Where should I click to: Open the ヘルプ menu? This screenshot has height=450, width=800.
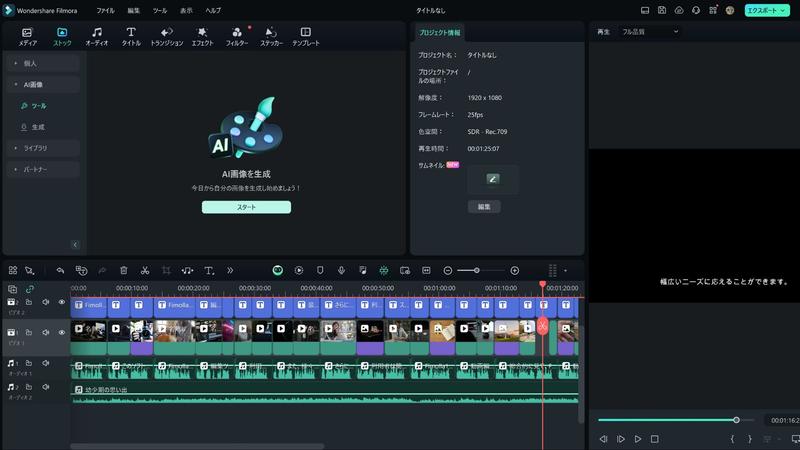click(x=213, y=10)
